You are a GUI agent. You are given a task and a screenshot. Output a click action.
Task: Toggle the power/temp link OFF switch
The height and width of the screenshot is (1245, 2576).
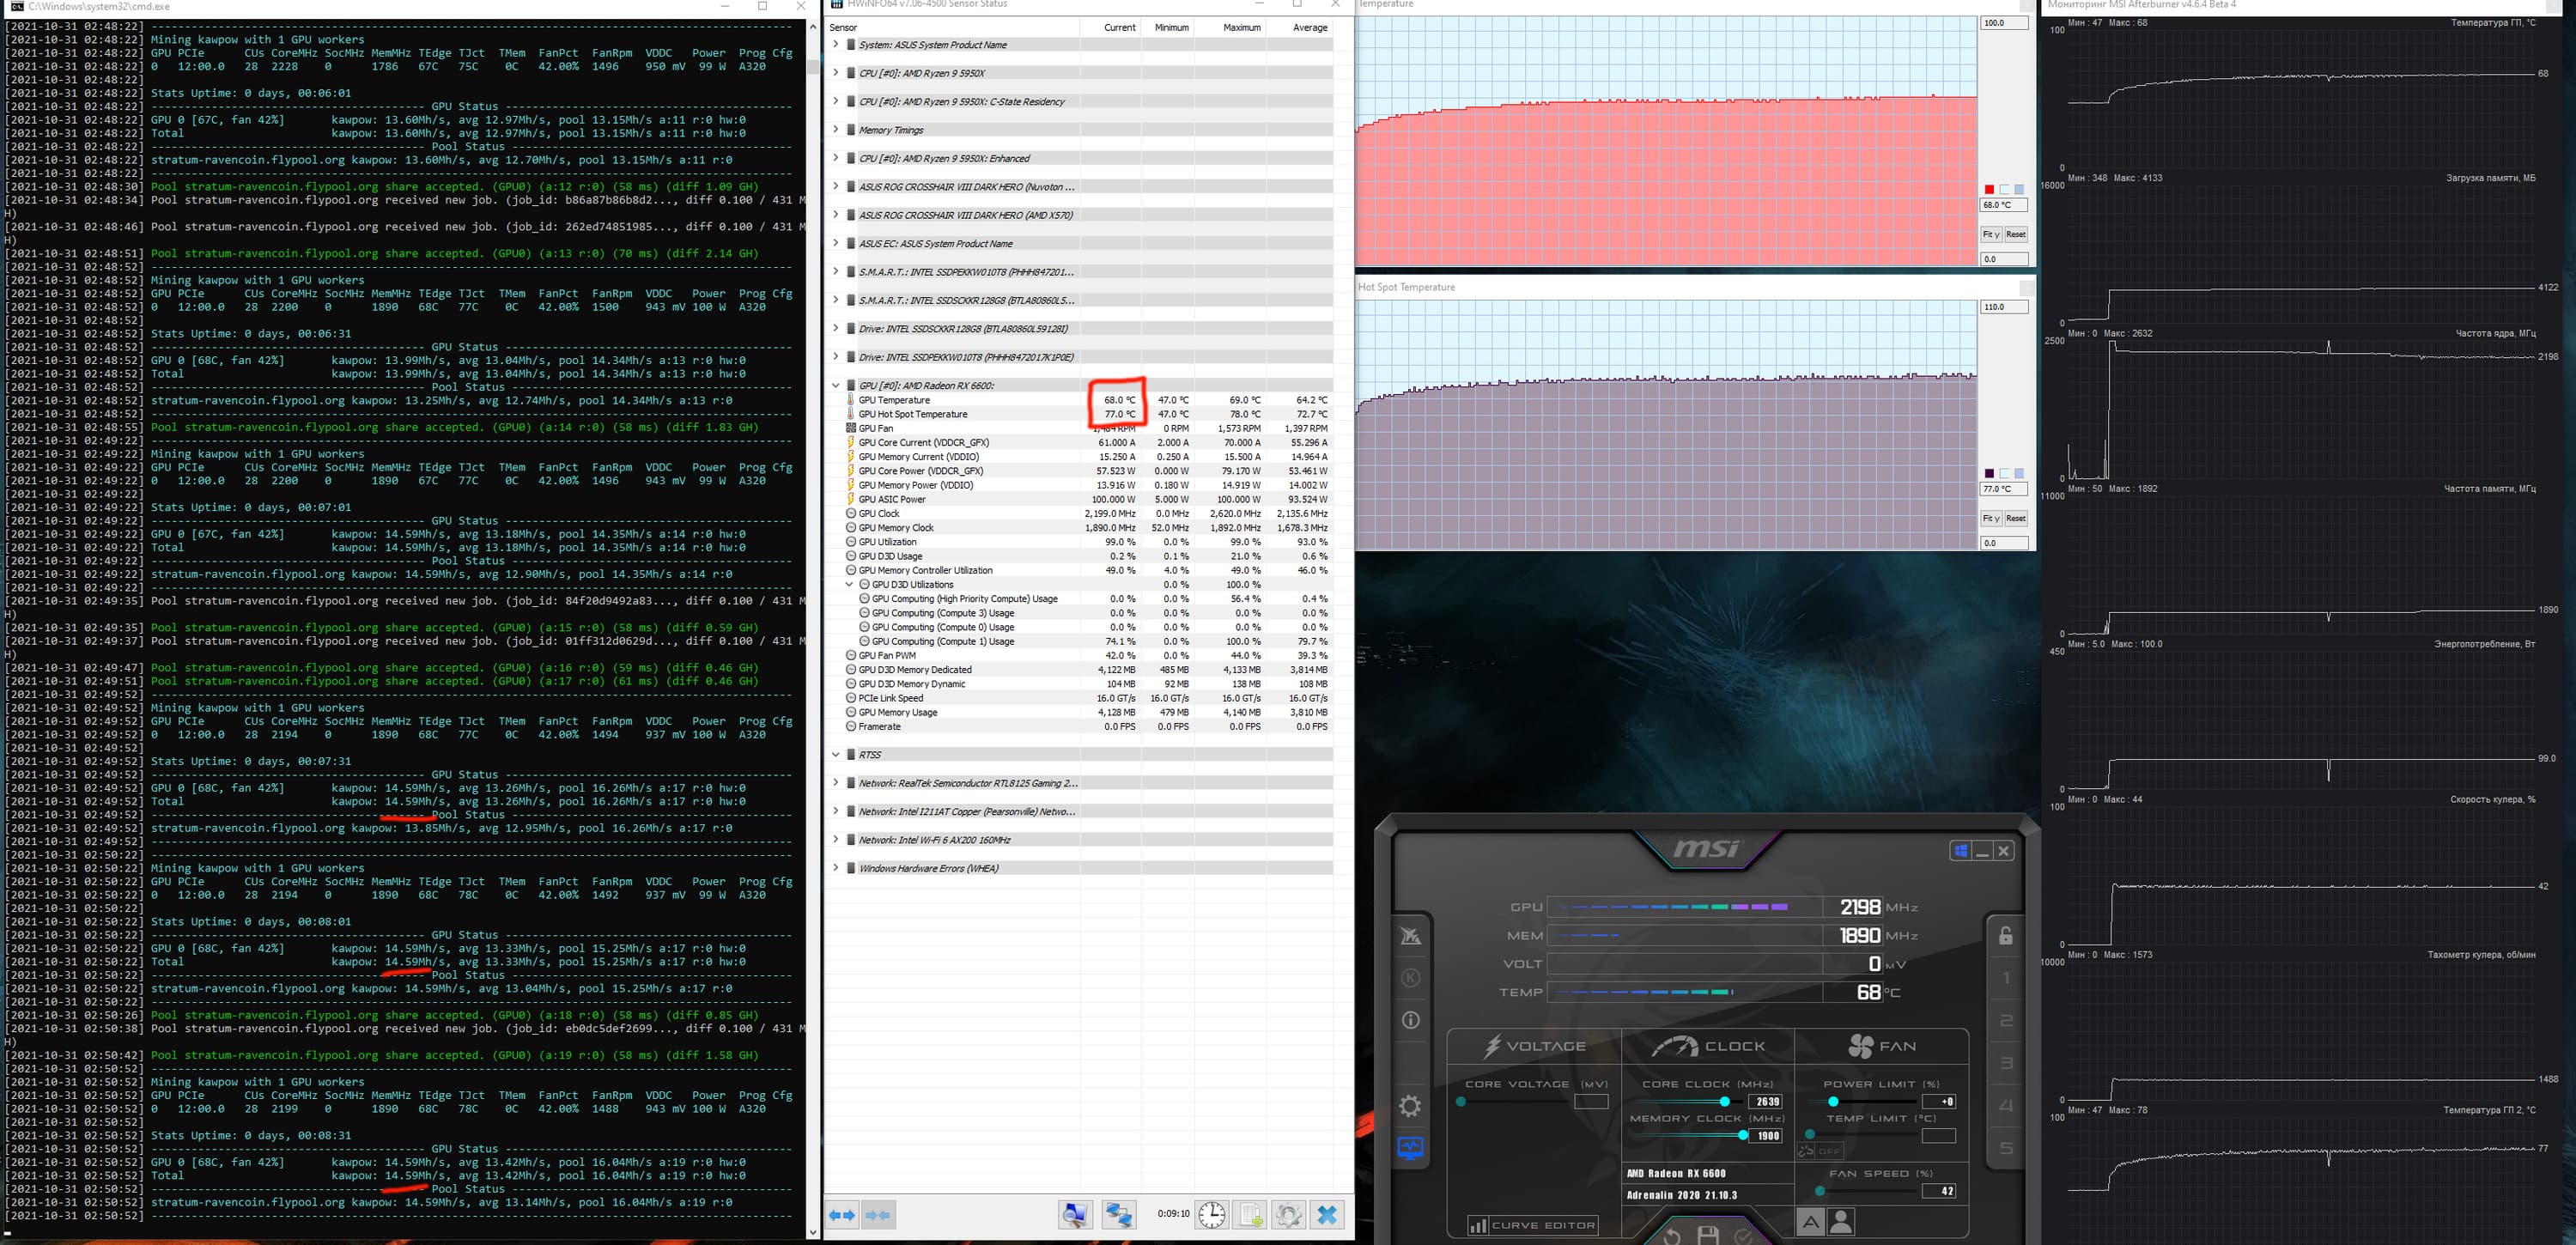tap(1820, 1151)
